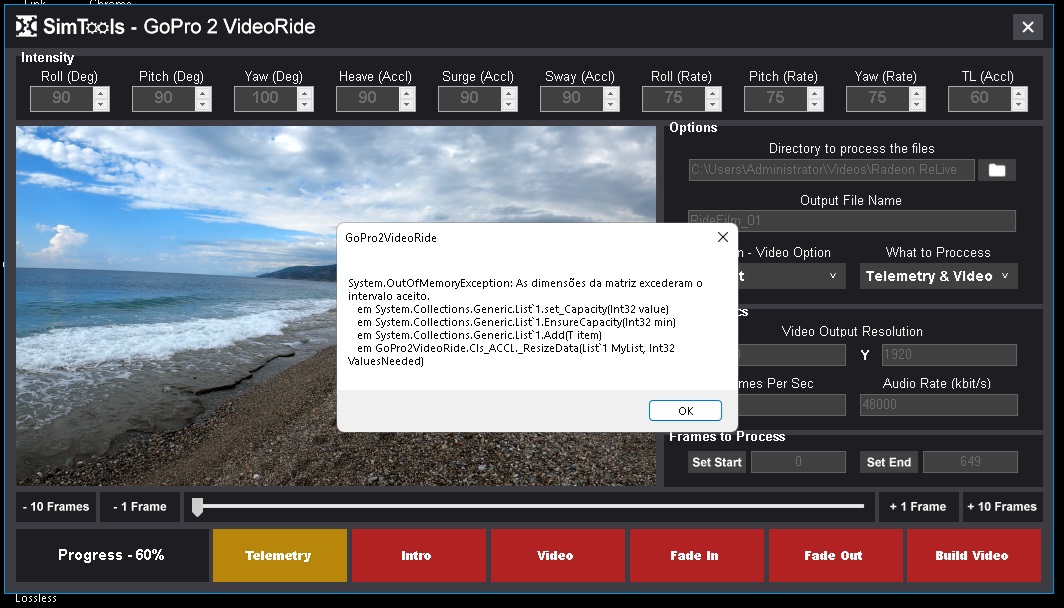Step forward with + 10 Frames
Image resolution: width=1064 pixels, height=608 pixels.
[x=1002, y=507]
